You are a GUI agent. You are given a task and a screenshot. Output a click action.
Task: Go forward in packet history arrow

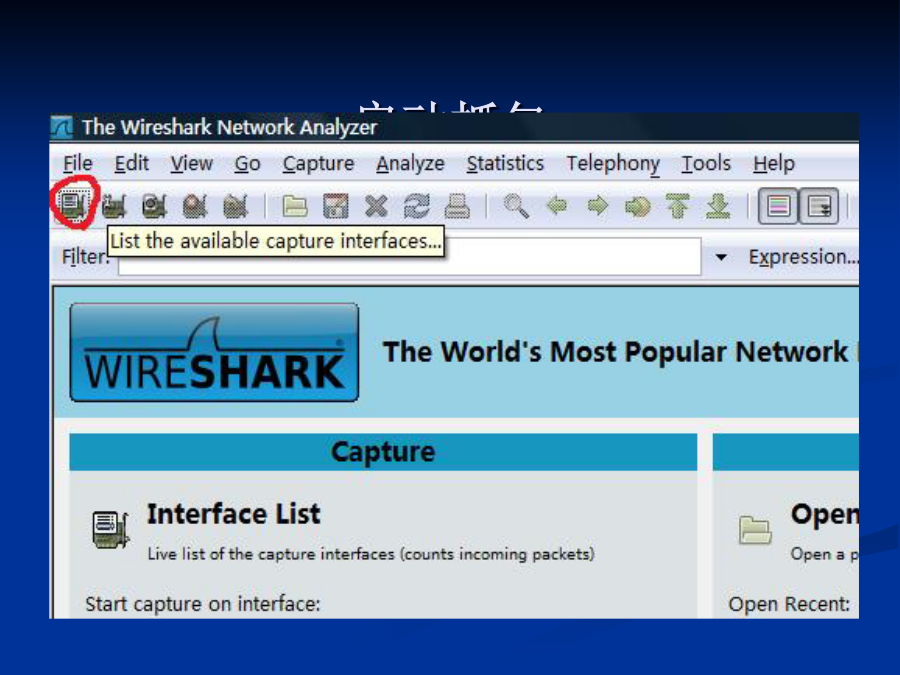pos(598,205)
